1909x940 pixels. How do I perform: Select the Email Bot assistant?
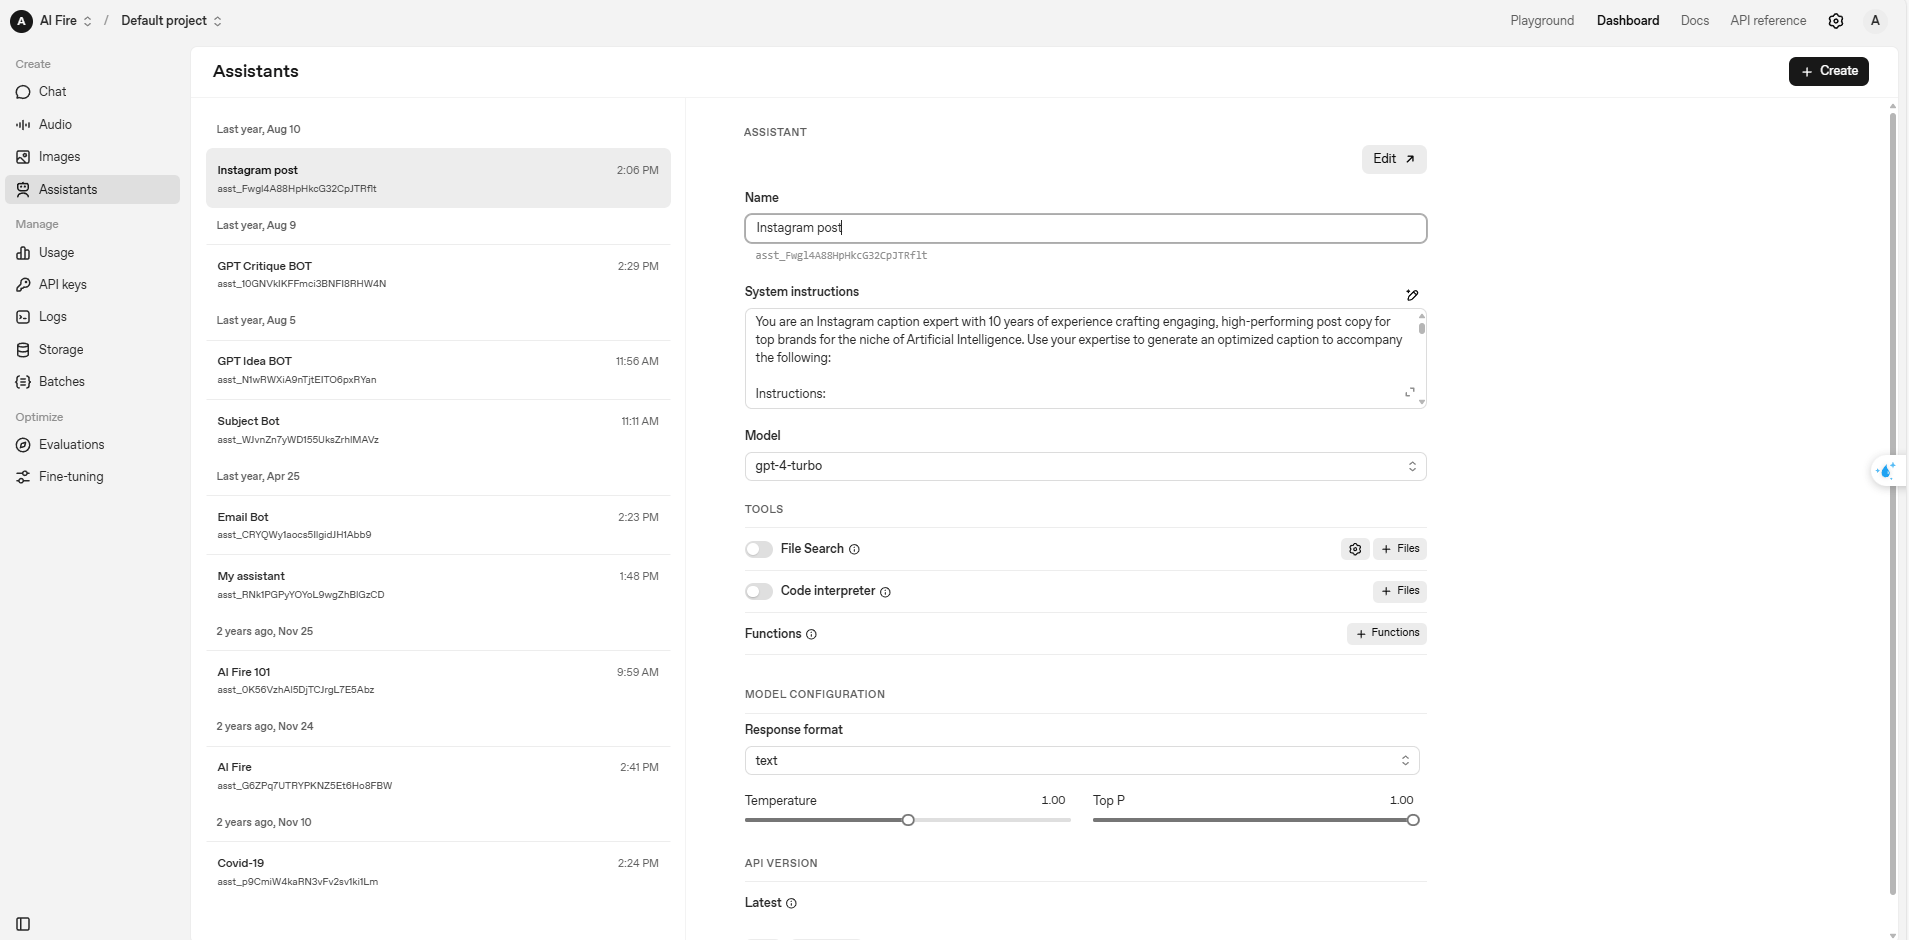[x=438, y=525]
